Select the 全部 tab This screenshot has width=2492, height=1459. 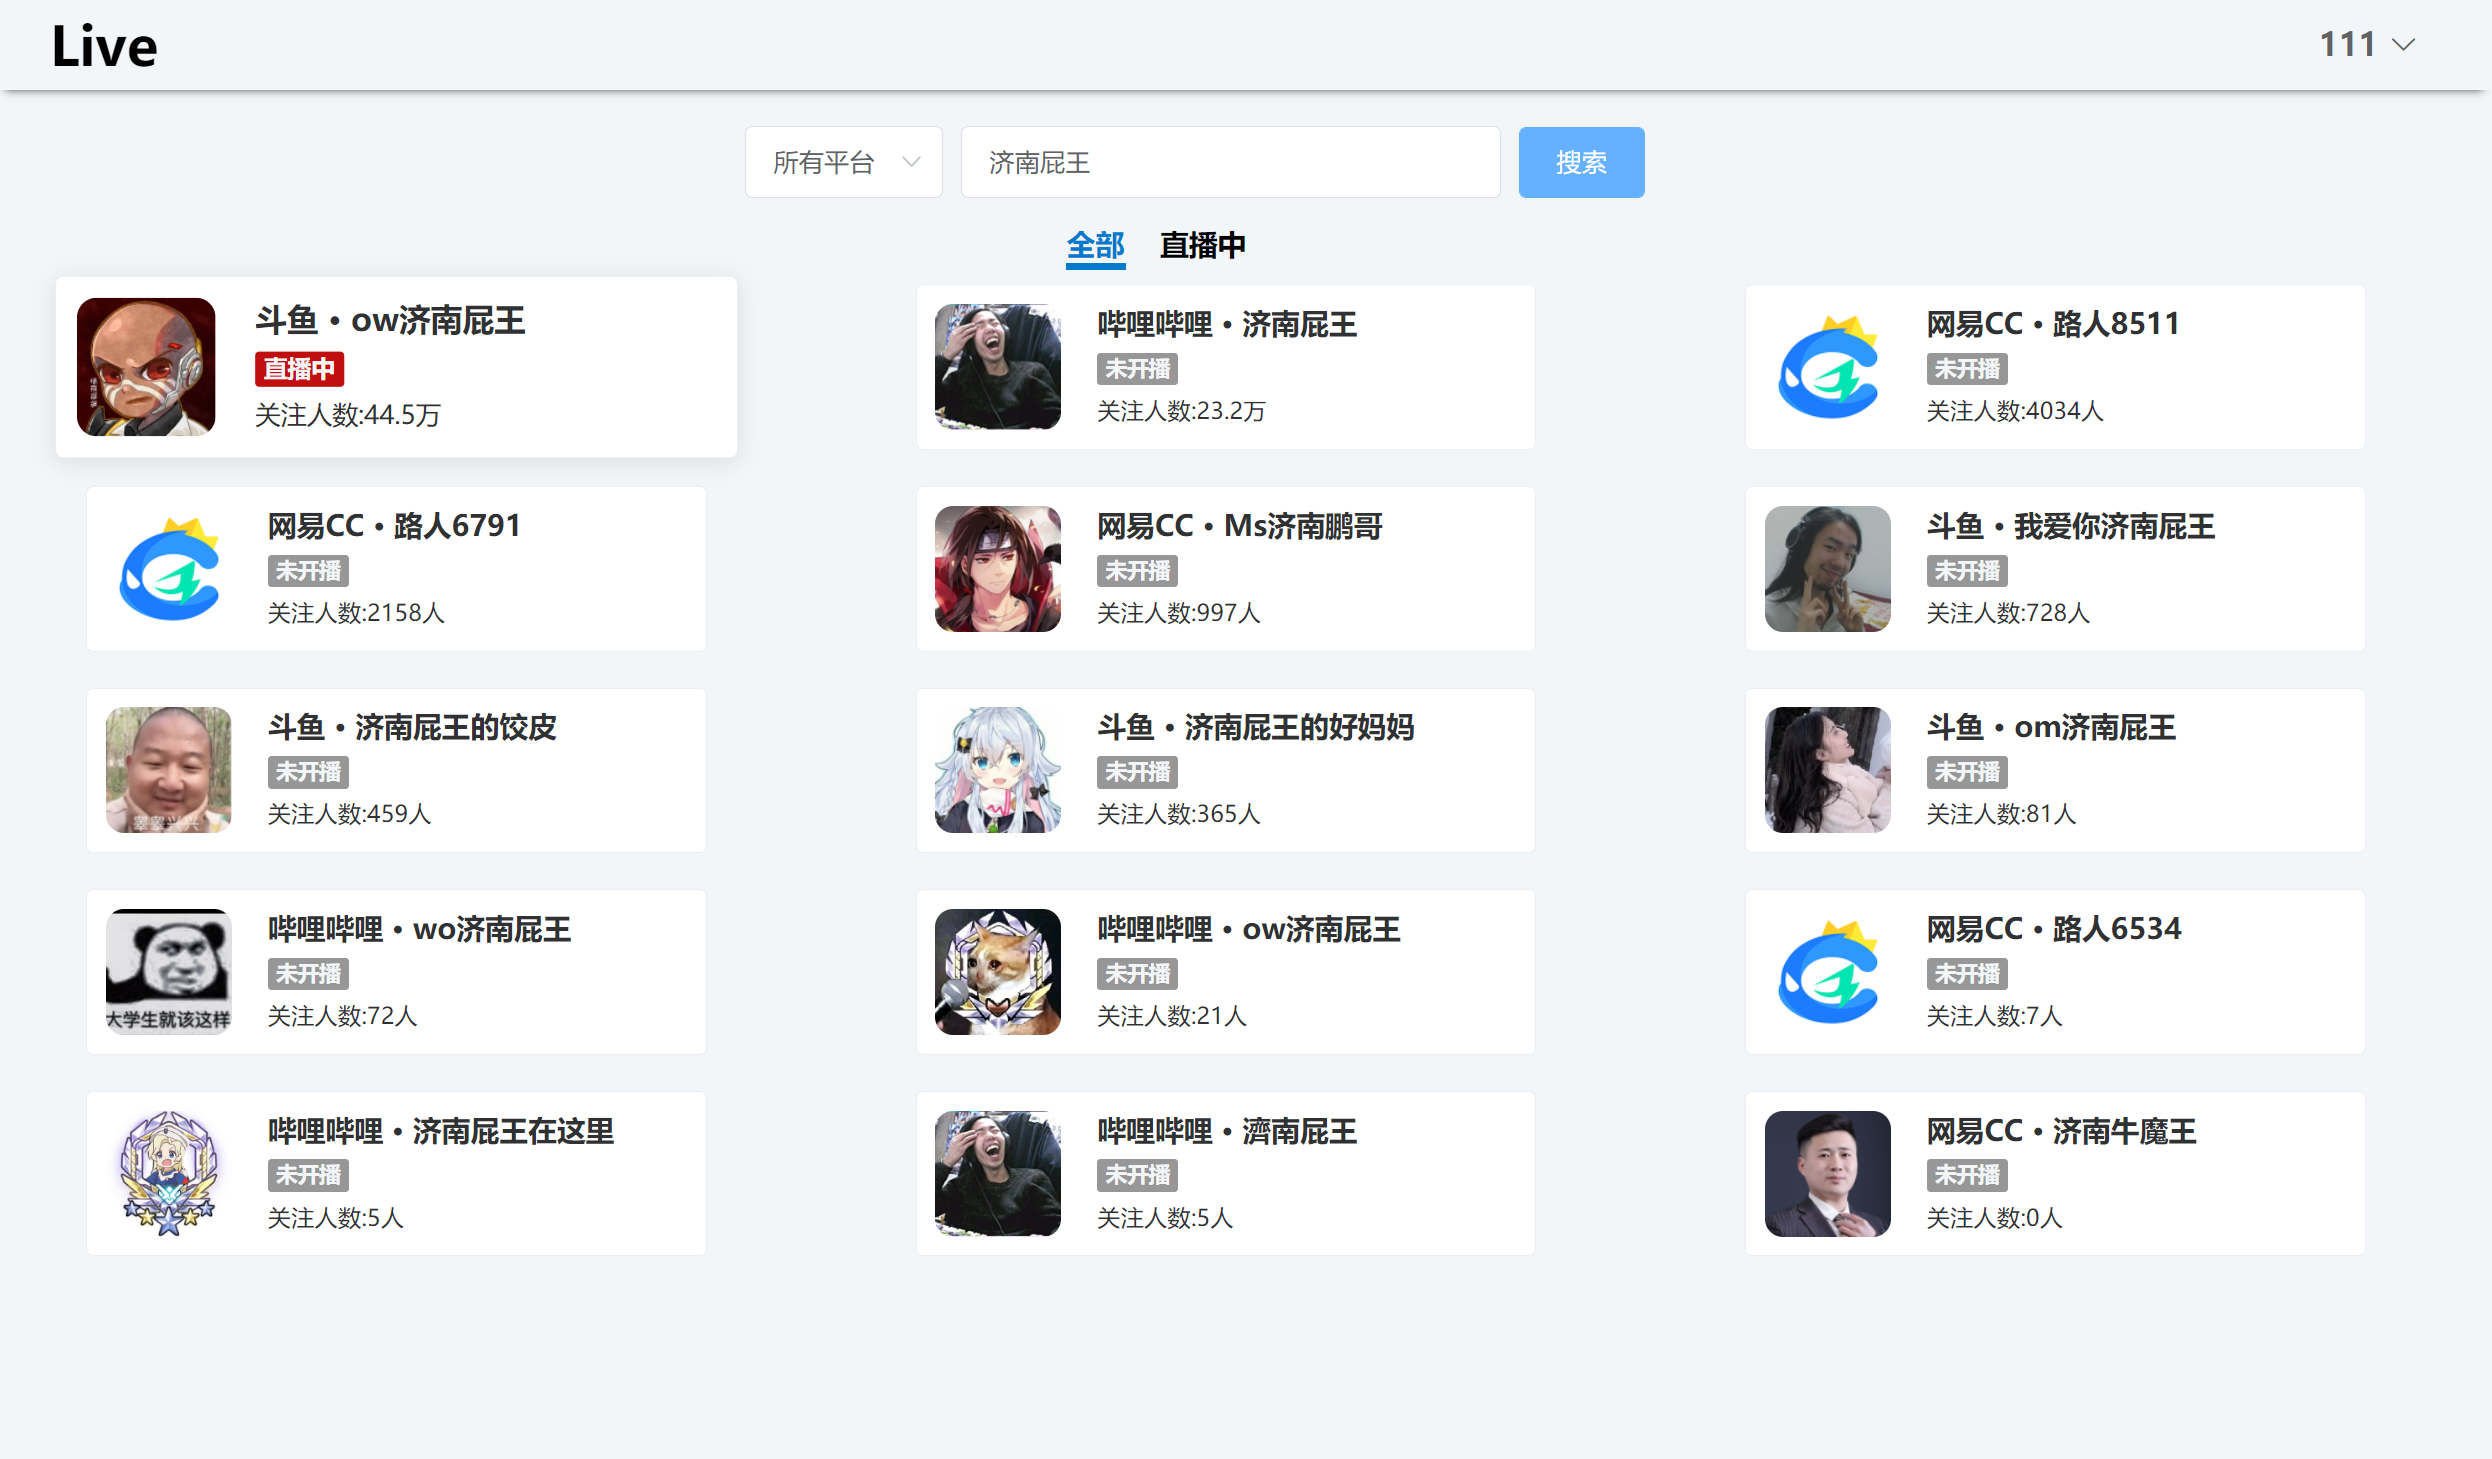[x=1095, y=245]
